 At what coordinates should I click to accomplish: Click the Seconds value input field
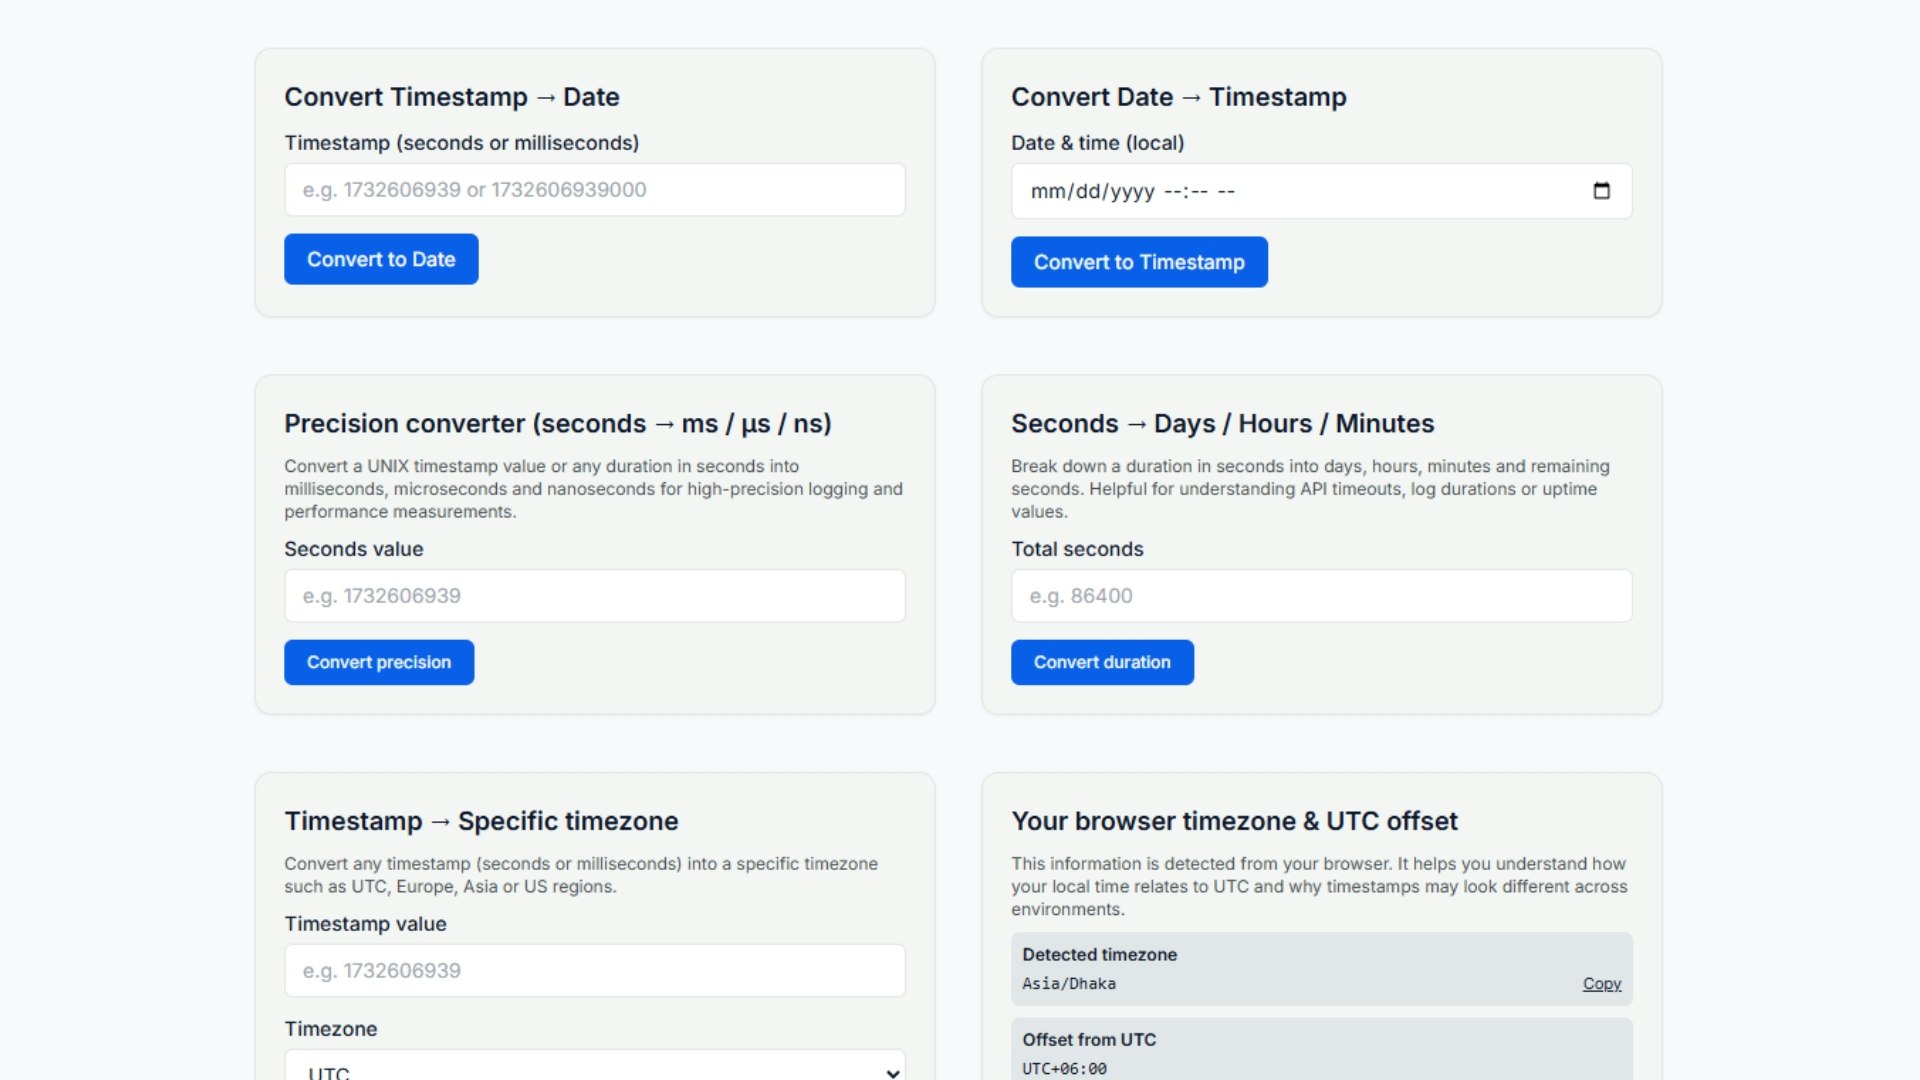594,595
